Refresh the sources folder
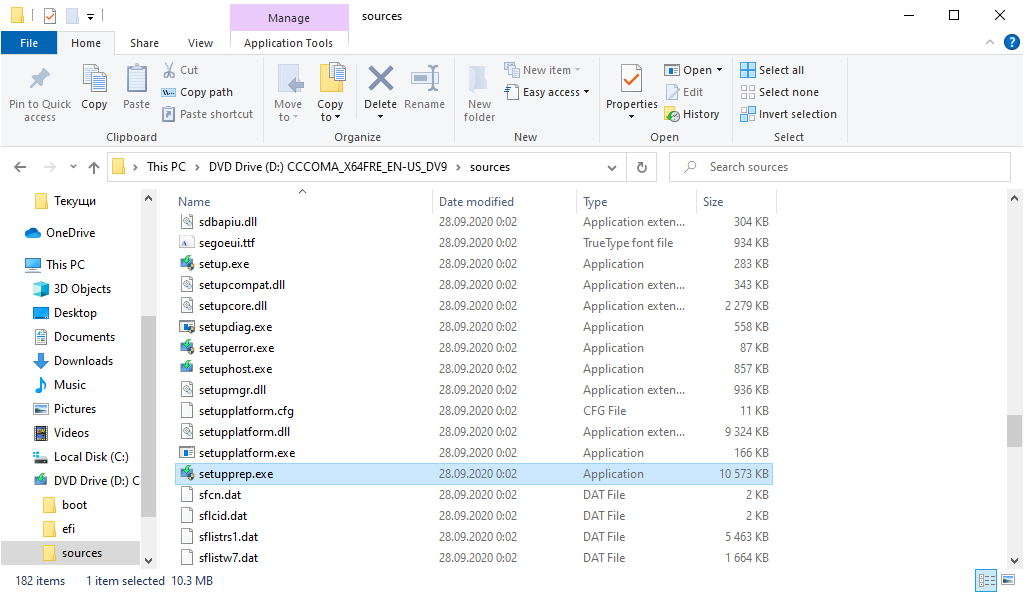This screenshot has width=1024, height=593. (x=642, y=168)
